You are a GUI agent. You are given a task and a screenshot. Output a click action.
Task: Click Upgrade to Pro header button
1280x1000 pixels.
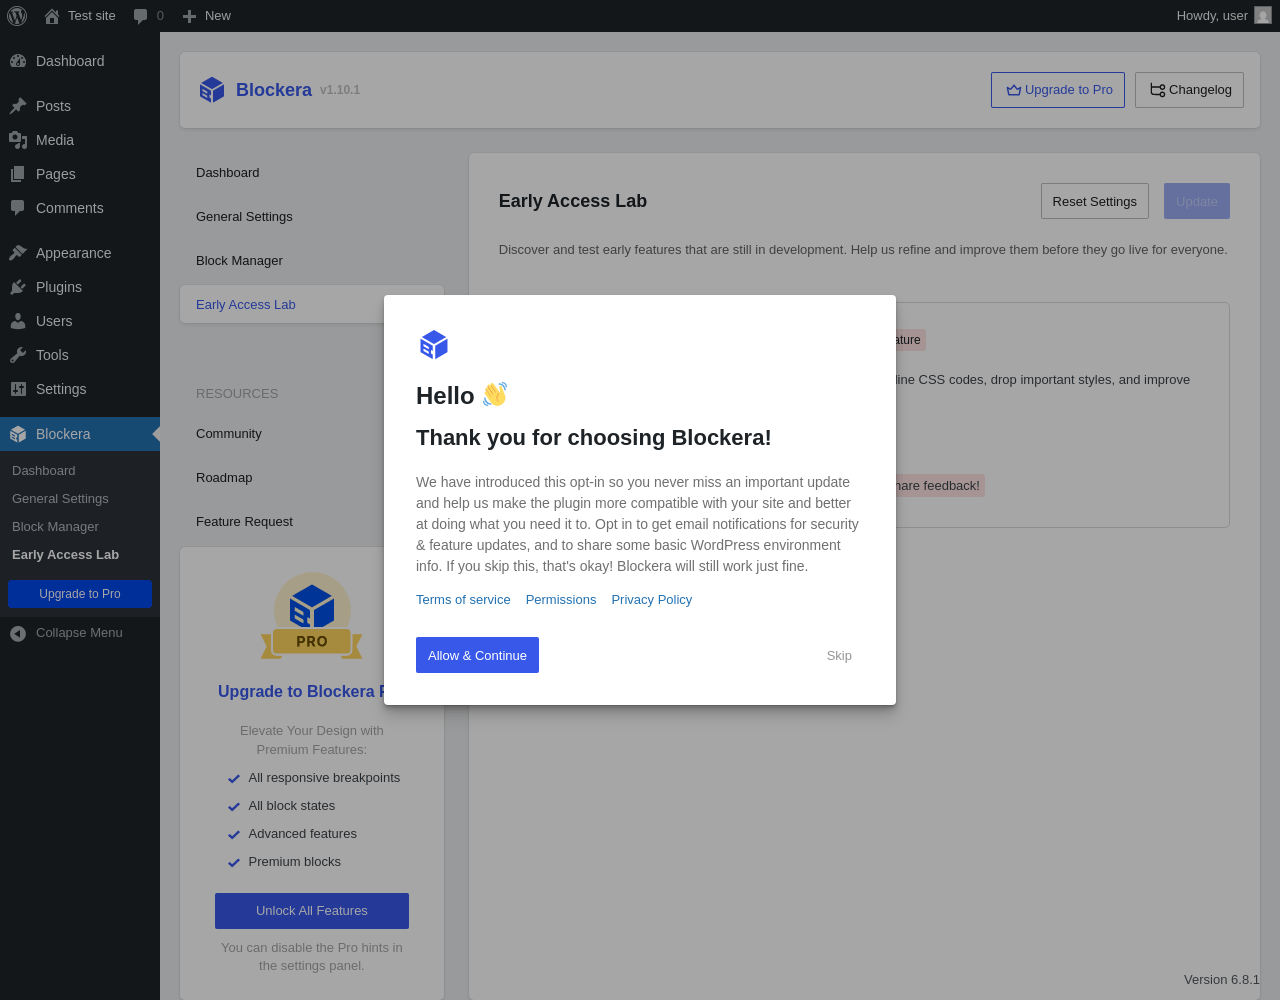(1058, 90)
